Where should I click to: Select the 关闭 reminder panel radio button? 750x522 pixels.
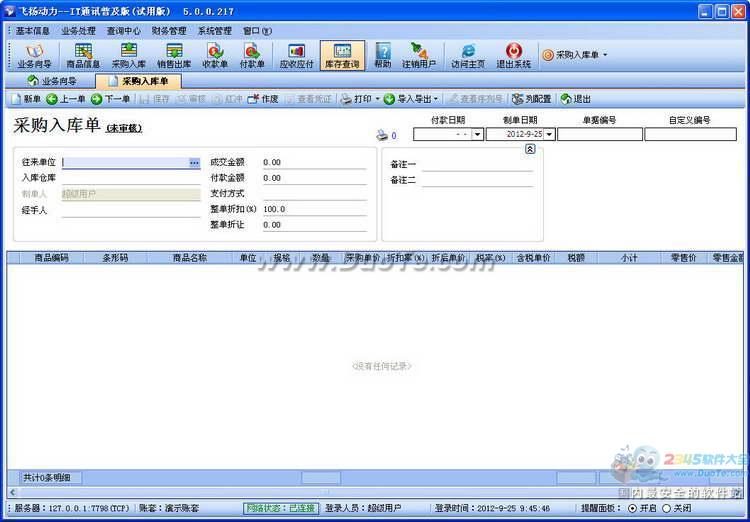tap(667, 508)
